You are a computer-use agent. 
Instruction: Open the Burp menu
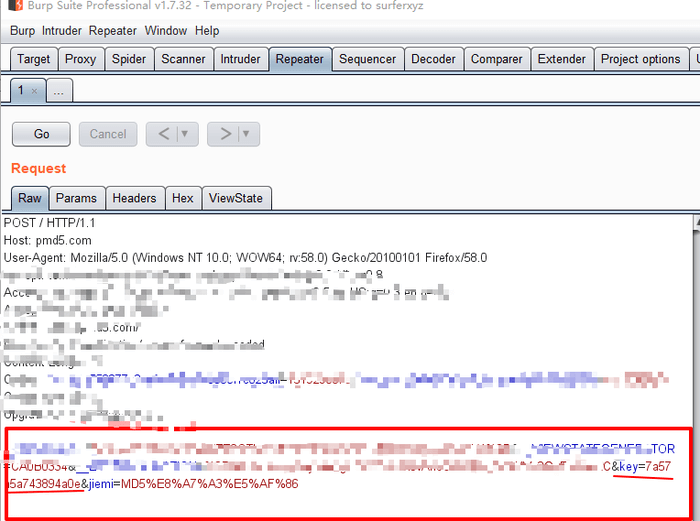[22, 31]
